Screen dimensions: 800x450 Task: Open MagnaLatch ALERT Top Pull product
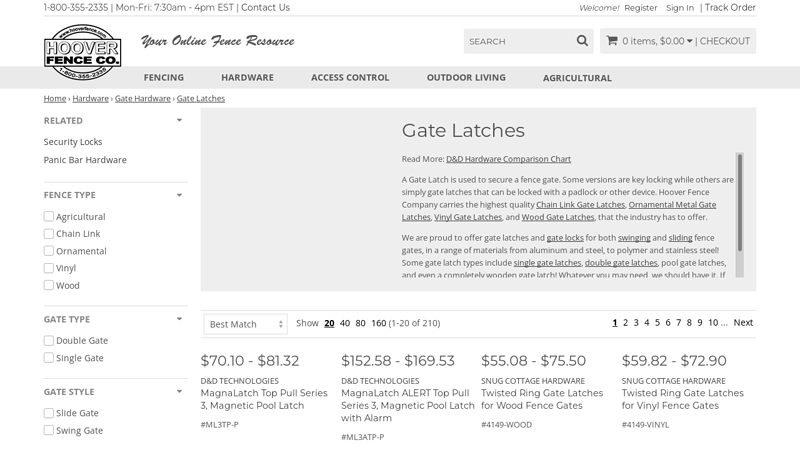pyautogui.click(x=408, y=406)
